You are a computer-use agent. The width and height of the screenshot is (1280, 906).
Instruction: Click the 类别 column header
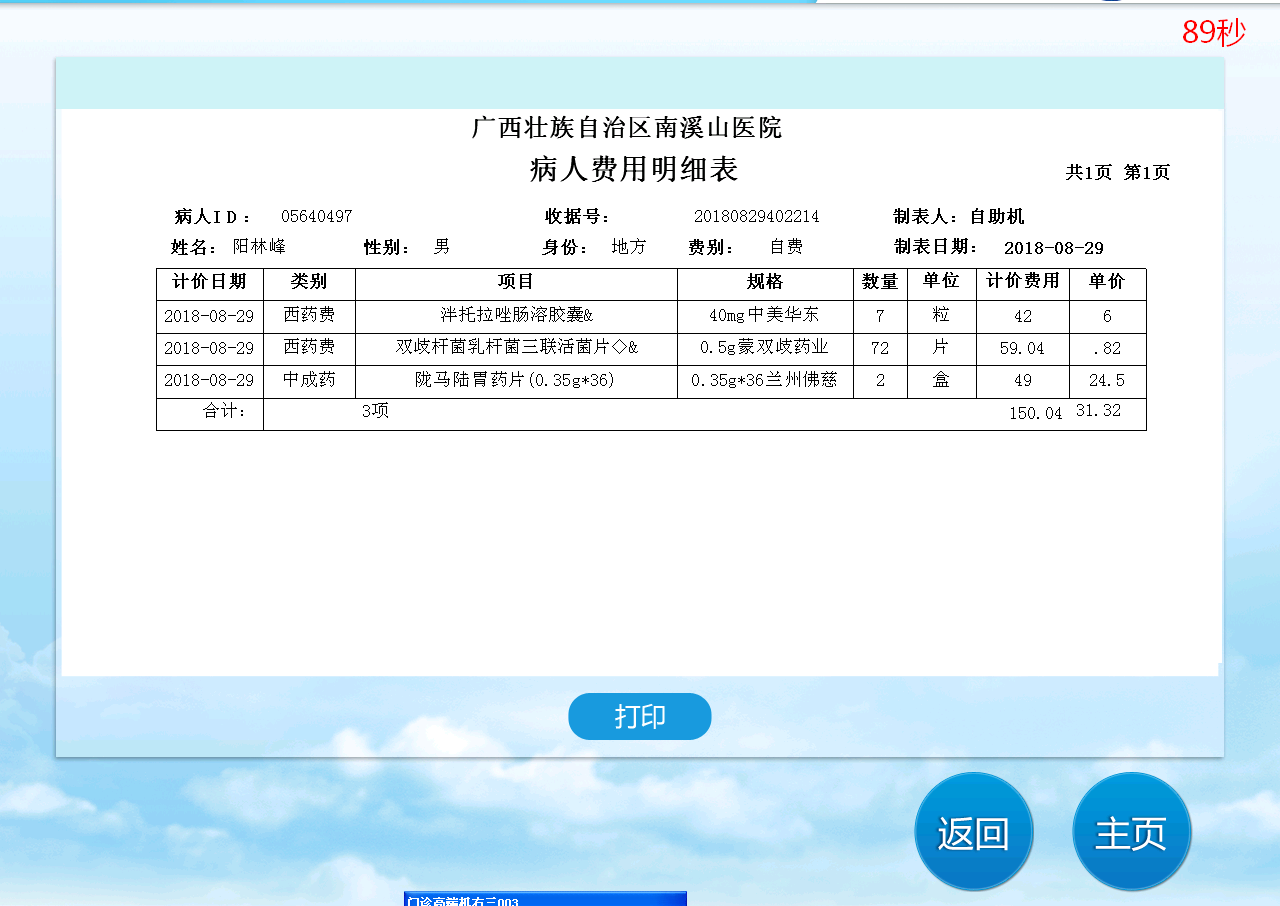[309, 283]
